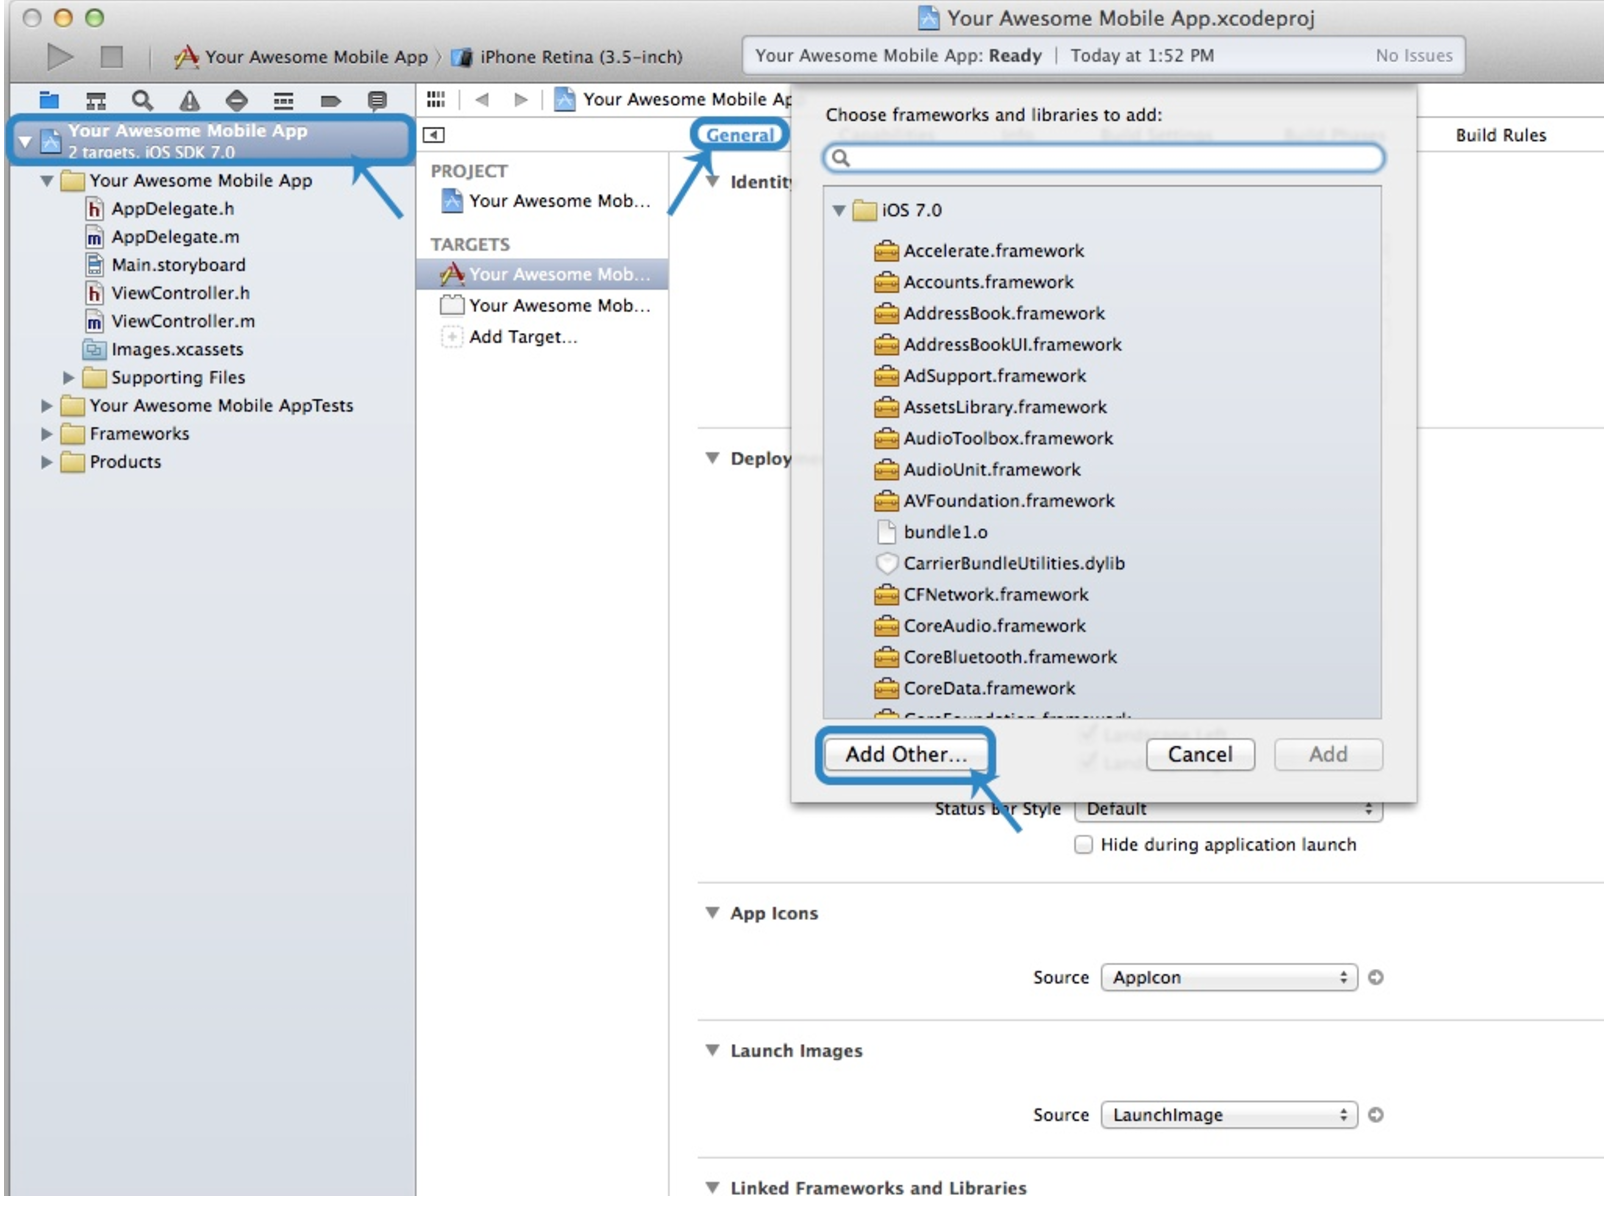Viewport: 1610px width, 1210px height.
Task: Expand the Frameworks group
Action: click(x=46, y=434)
